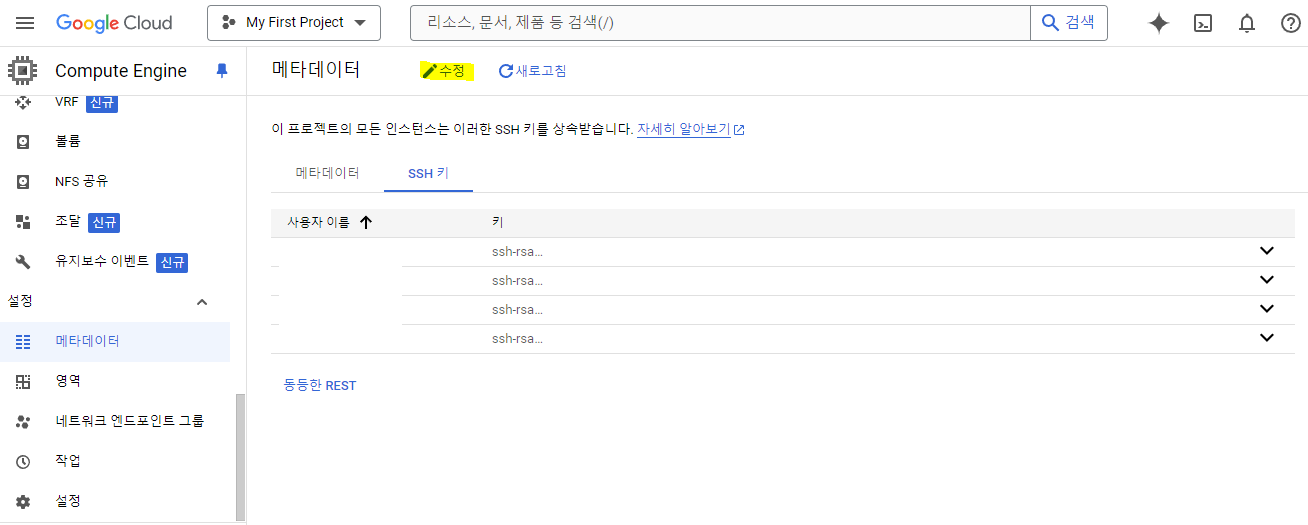Click the 검색 search button
This screenshot has height=525, width=1308.
[1069, 22]
